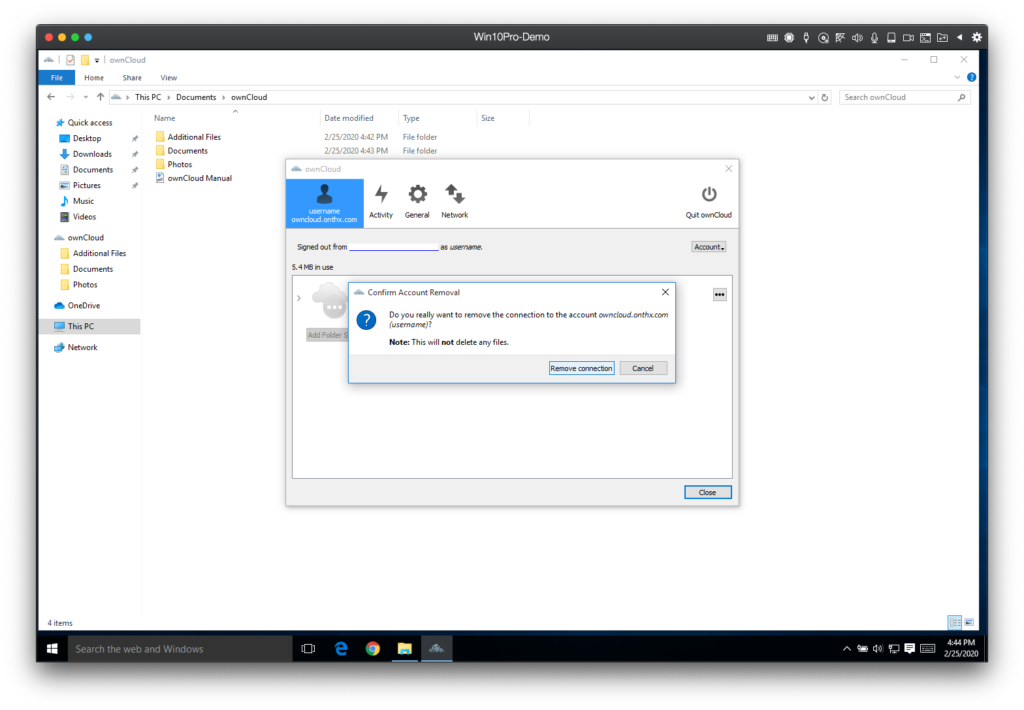Click the Add Folder Sync button
This screenshot has width=1024, height=710.
[x=327, y=335]
